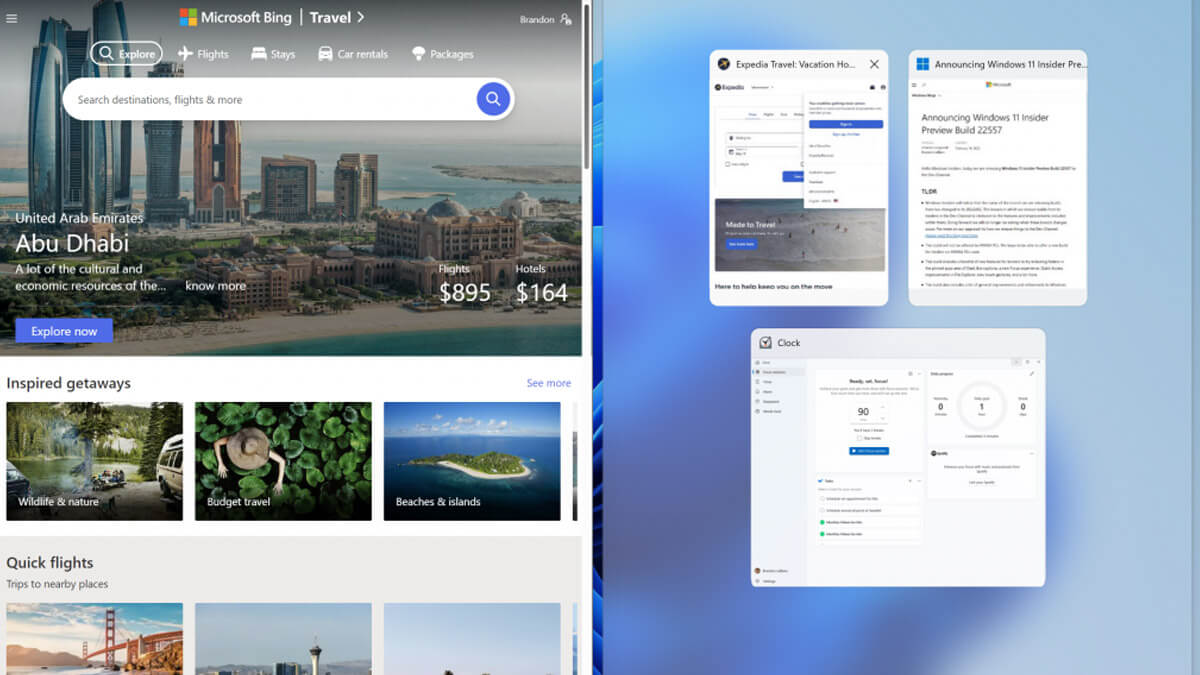Screen dimensions: 1200x675
Task: Open the Budget travel card
Action: [x=283, y=461]
